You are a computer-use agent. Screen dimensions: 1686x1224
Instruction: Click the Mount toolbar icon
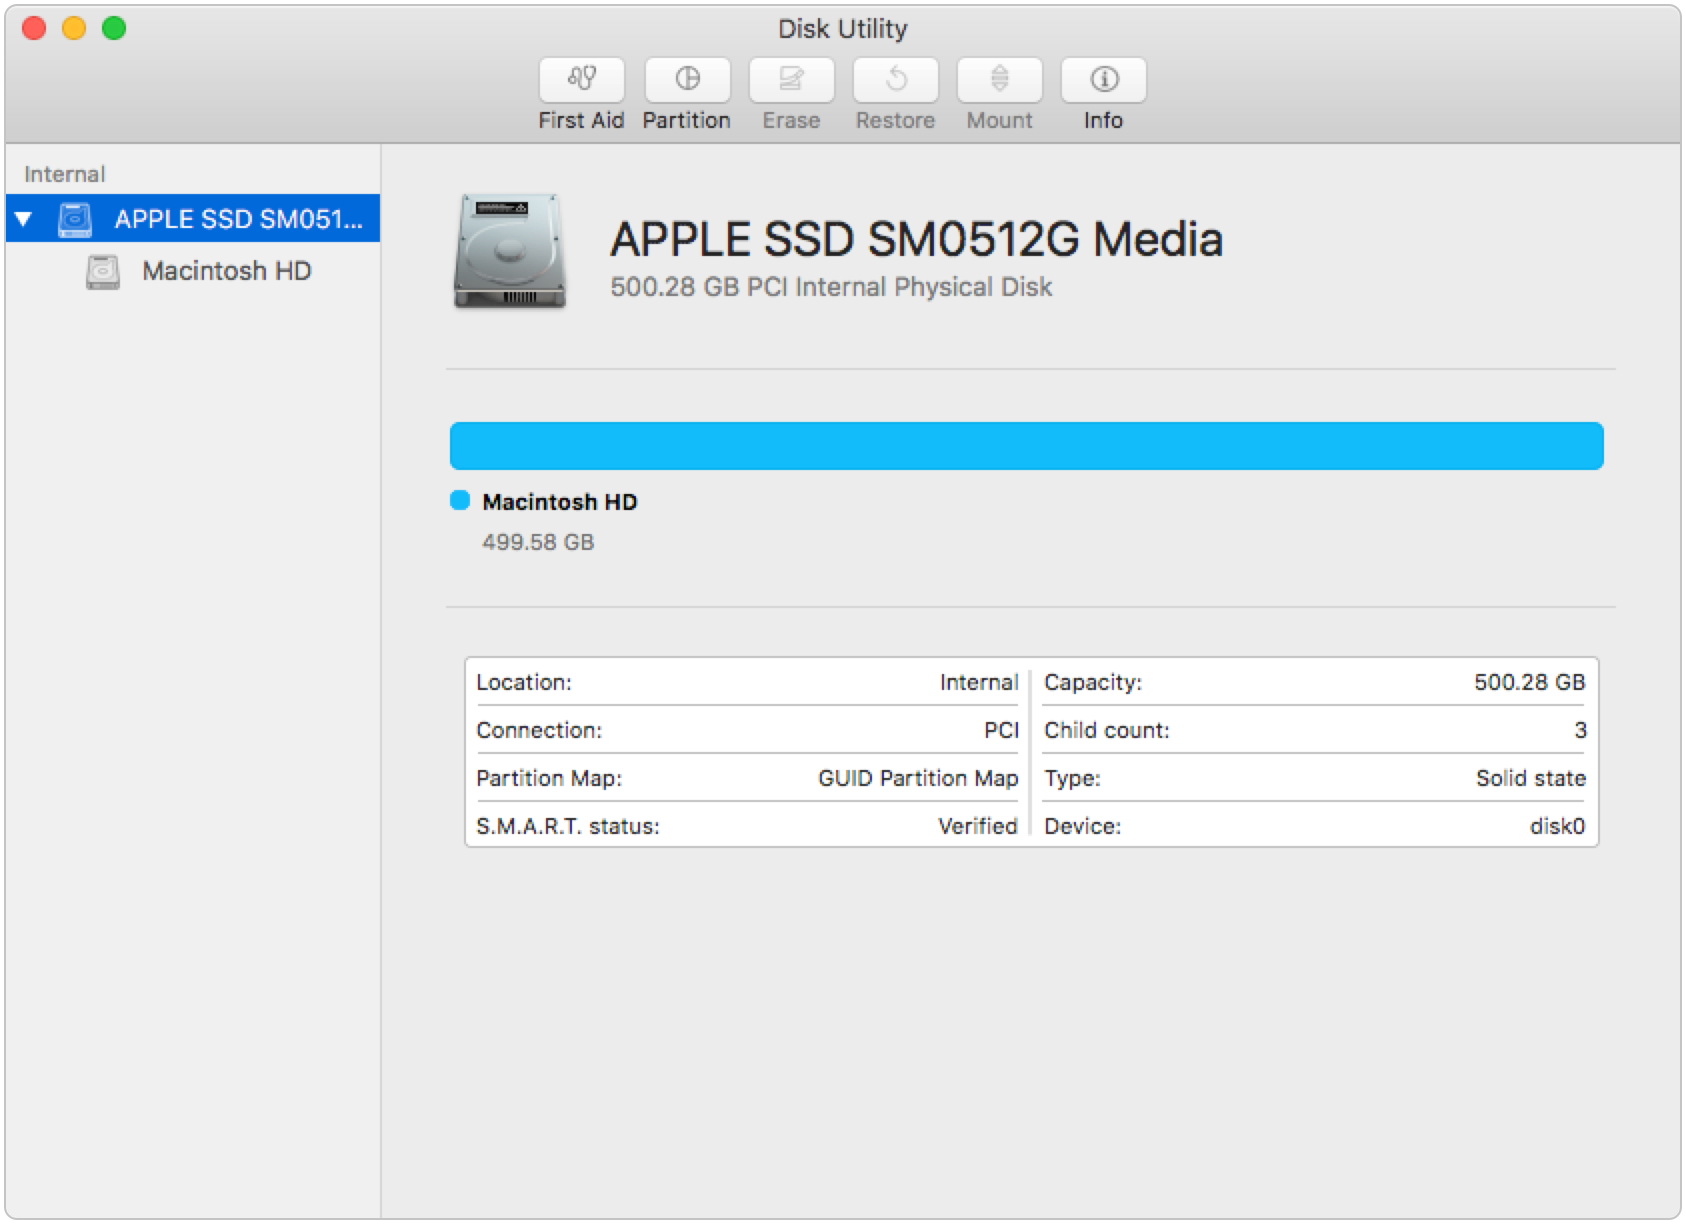(x=1000, y=79)
